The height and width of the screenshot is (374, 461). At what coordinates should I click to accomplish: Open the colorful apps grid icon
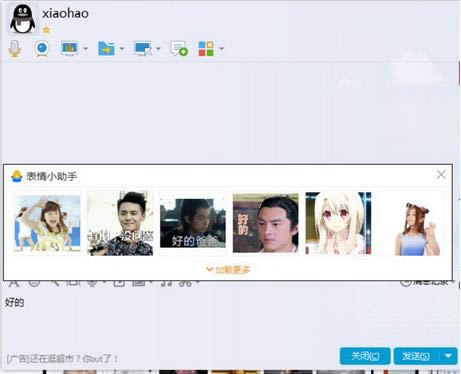pyautogui.click(x=206, y=49)
